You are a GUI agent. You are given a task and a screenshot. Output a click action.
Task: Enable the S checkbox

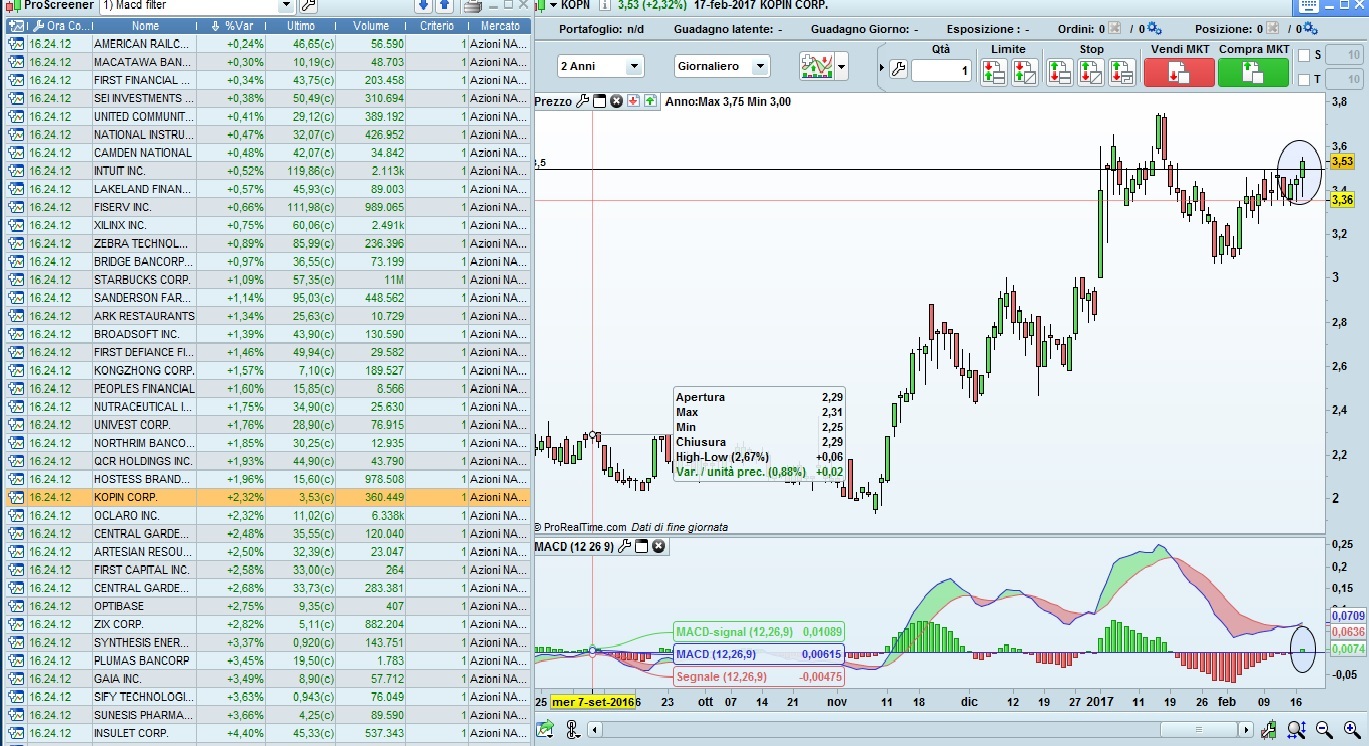[x=1303, y=55]
